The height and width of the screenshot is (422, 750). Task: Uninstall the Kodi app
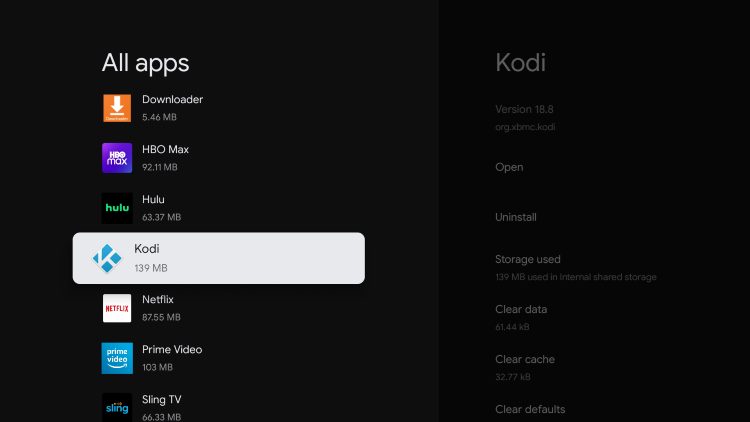(x=516, y=217)
